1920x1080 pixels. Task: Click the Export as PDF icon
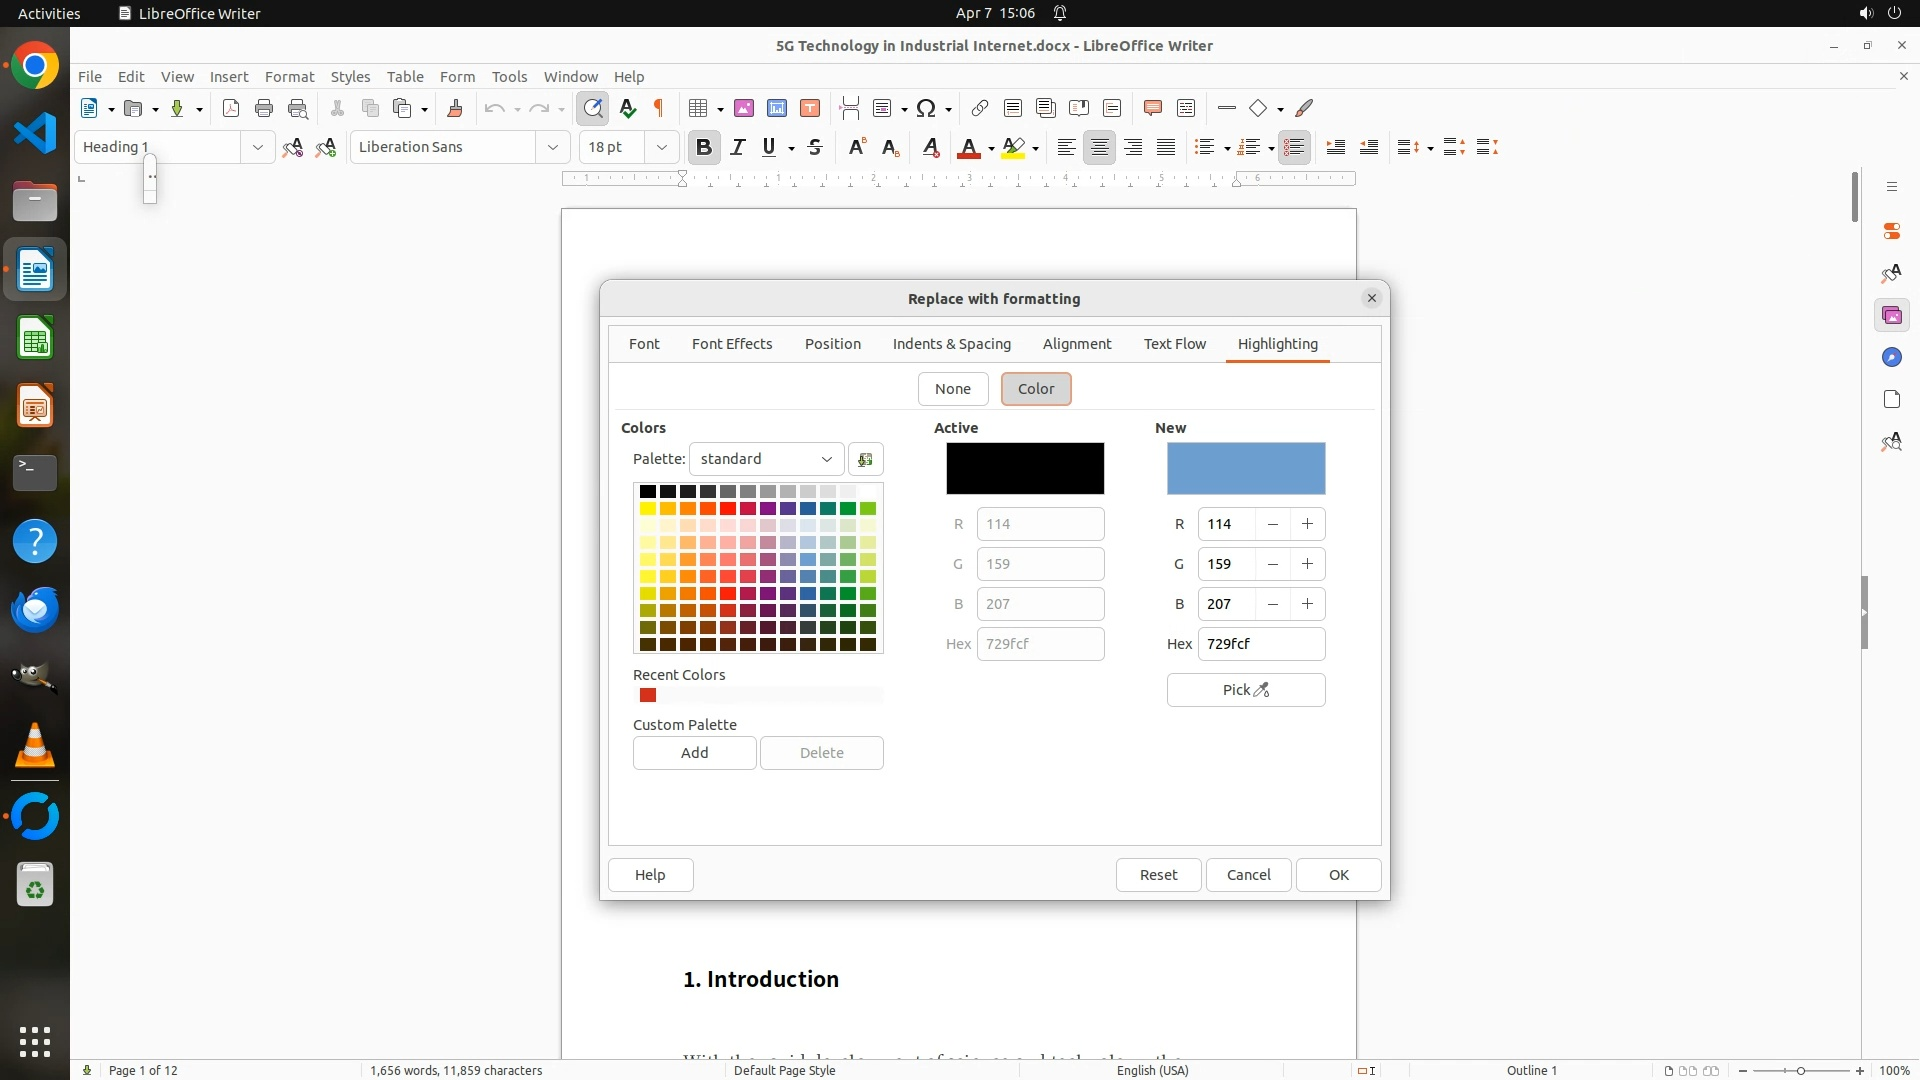click(231, 108)
